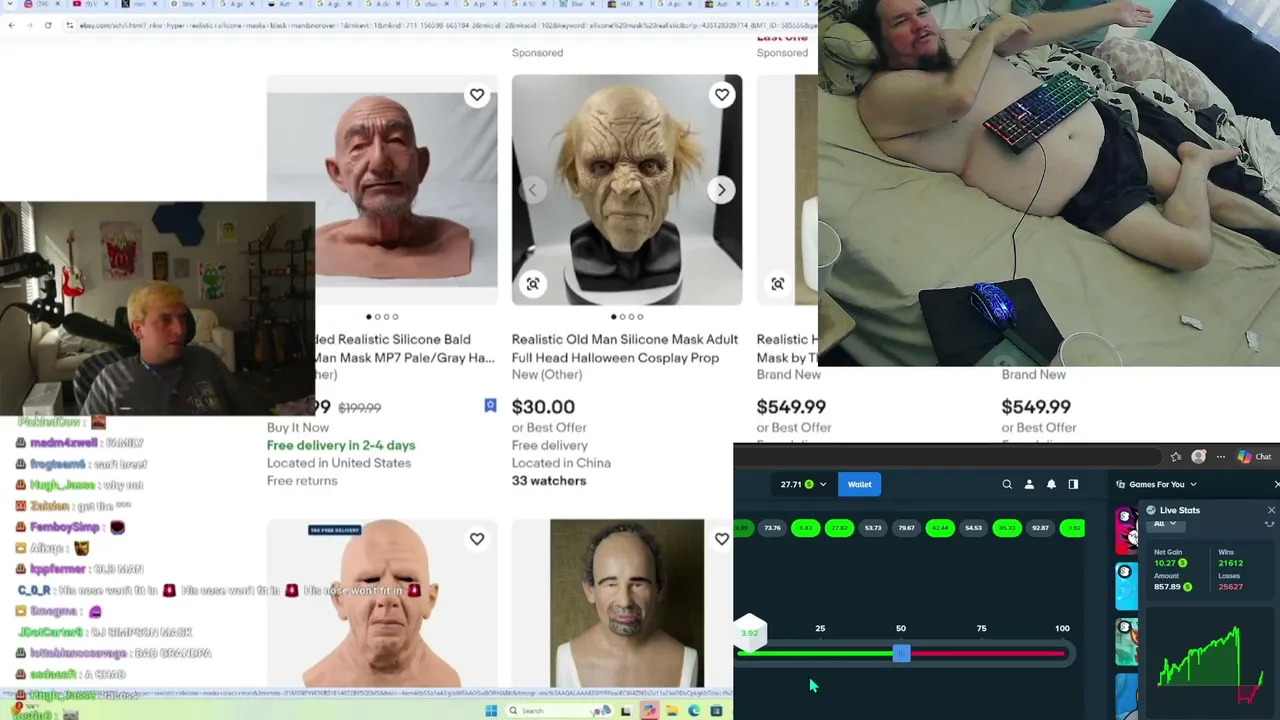This screenshot has width=1280, height=720.
Task: Open the Windows Start menu
Action: coord(491,711)
